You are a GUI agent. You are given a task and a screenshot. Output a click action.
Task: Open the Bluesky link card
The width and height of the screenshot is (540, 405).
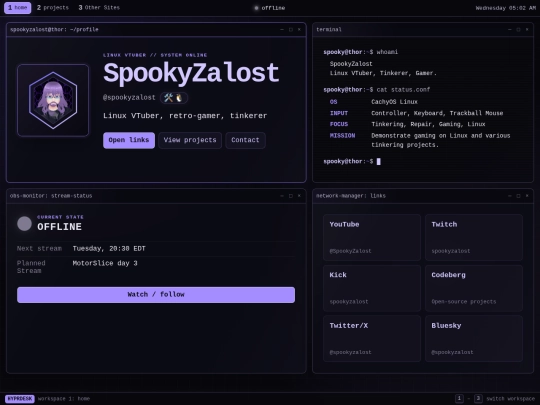(x=474, y=339)
